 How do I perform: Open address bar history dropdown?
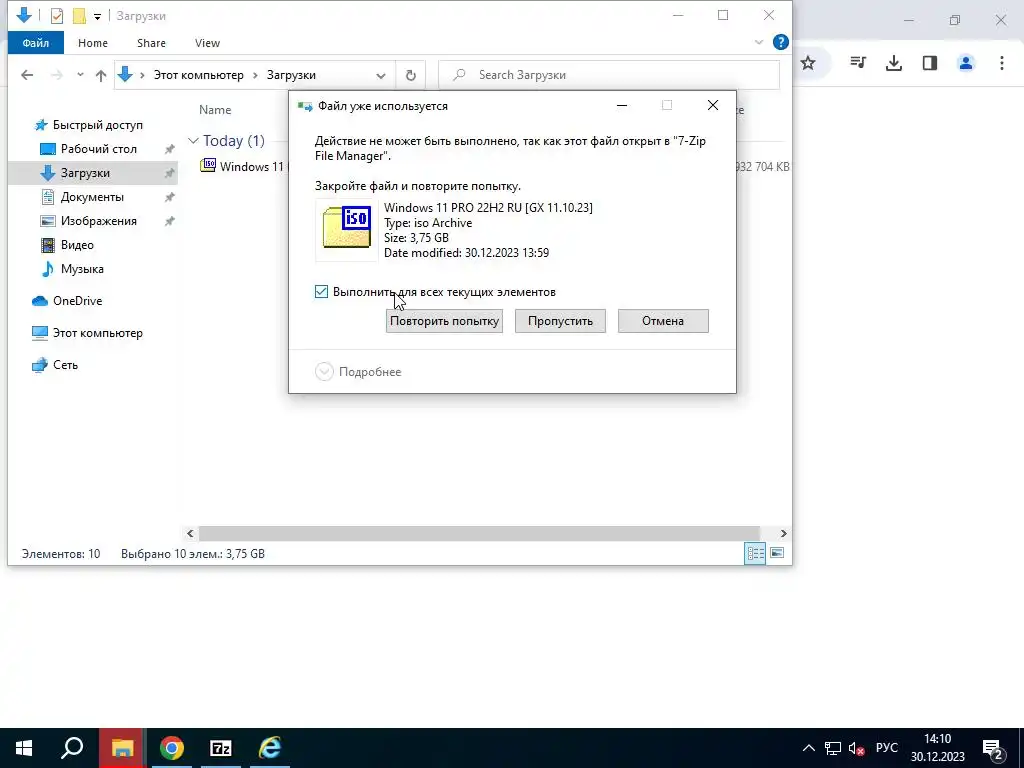click(x=381, y=75)
